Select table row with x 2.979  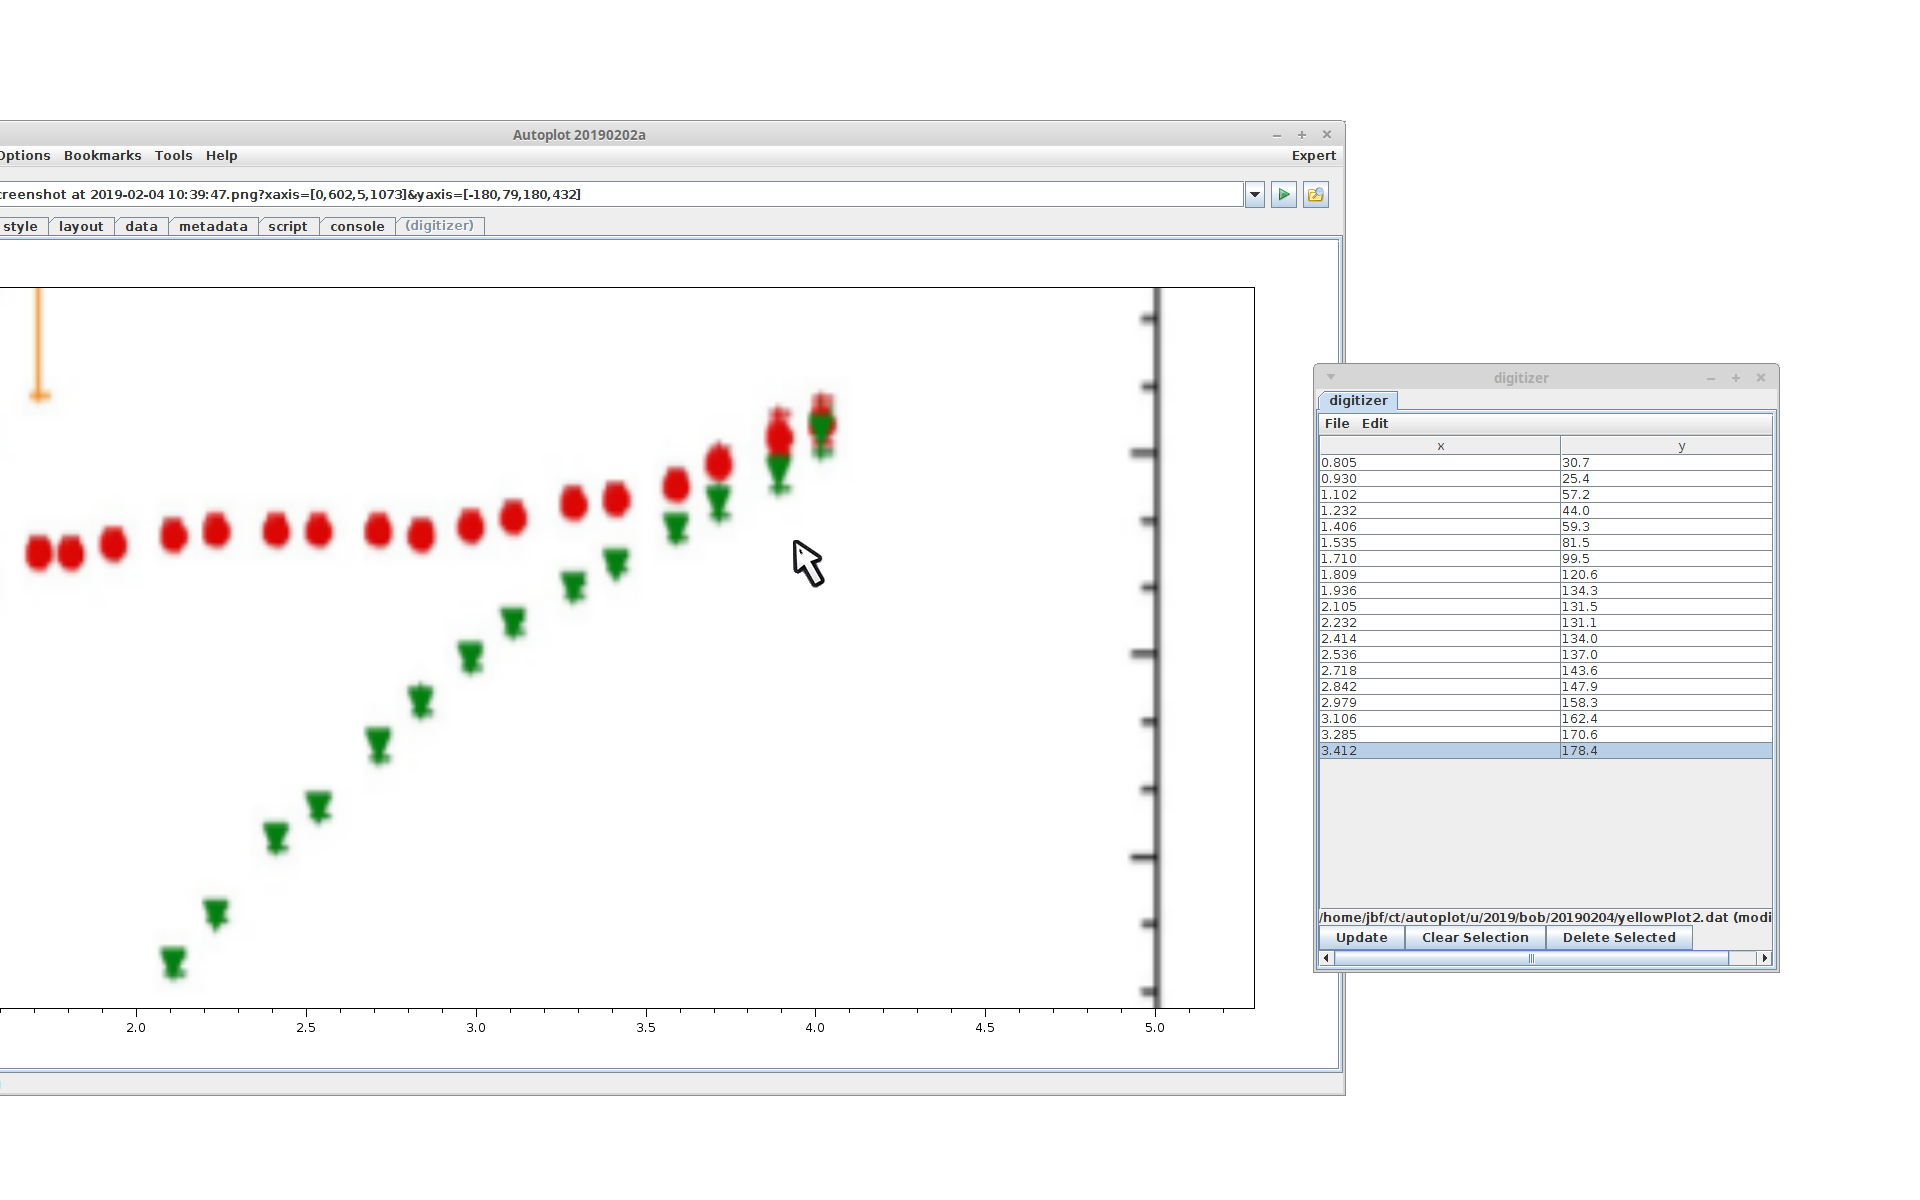[1546, 703]
